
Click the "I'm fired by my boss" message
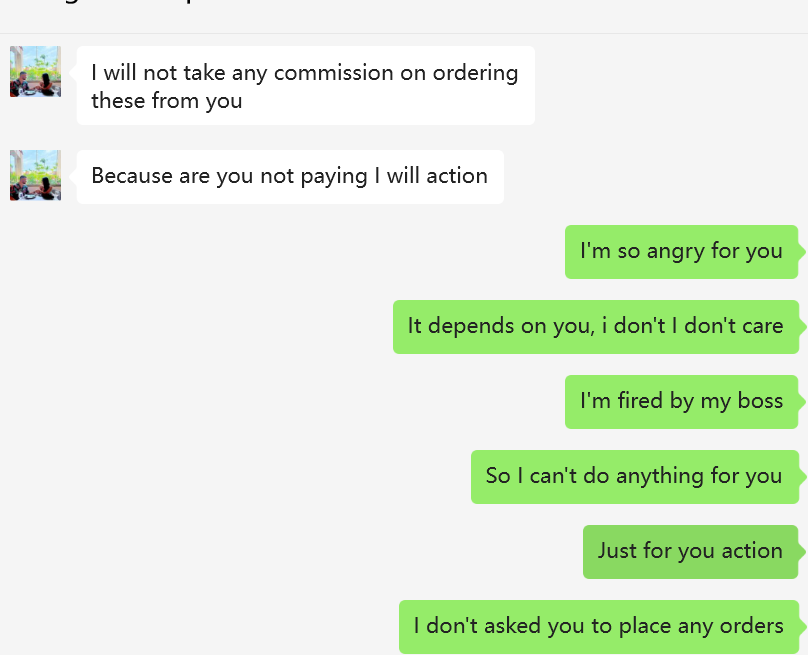point(681,401)
